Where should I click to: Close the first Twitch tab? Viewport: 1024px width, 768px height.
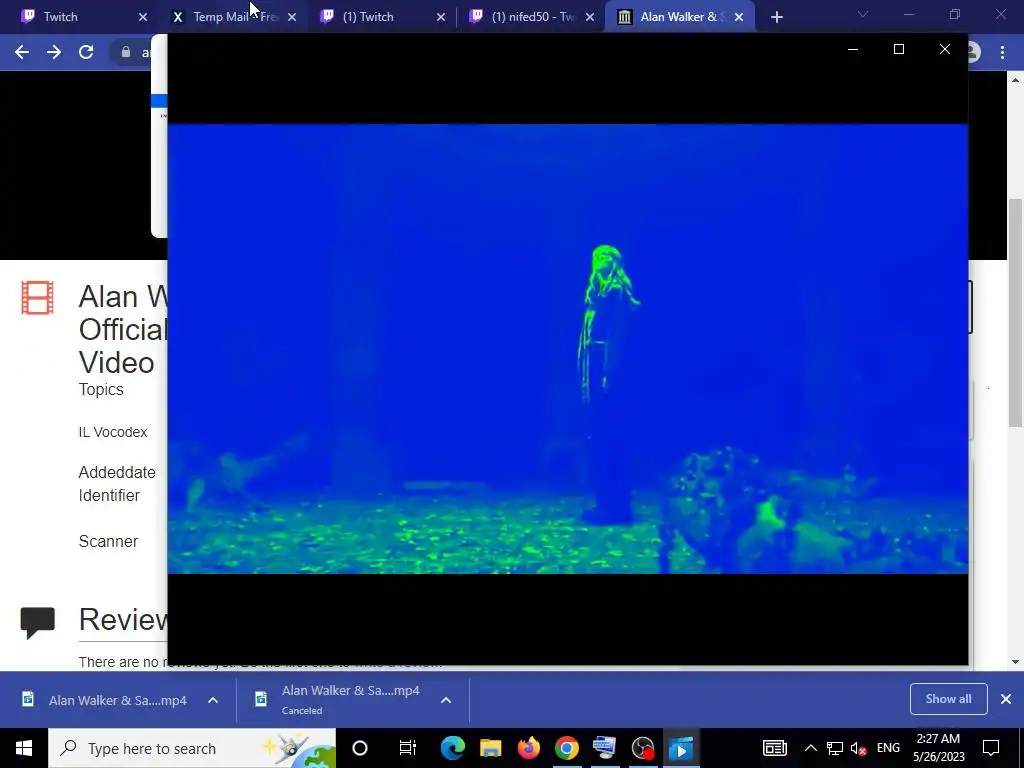click(143, 17)
